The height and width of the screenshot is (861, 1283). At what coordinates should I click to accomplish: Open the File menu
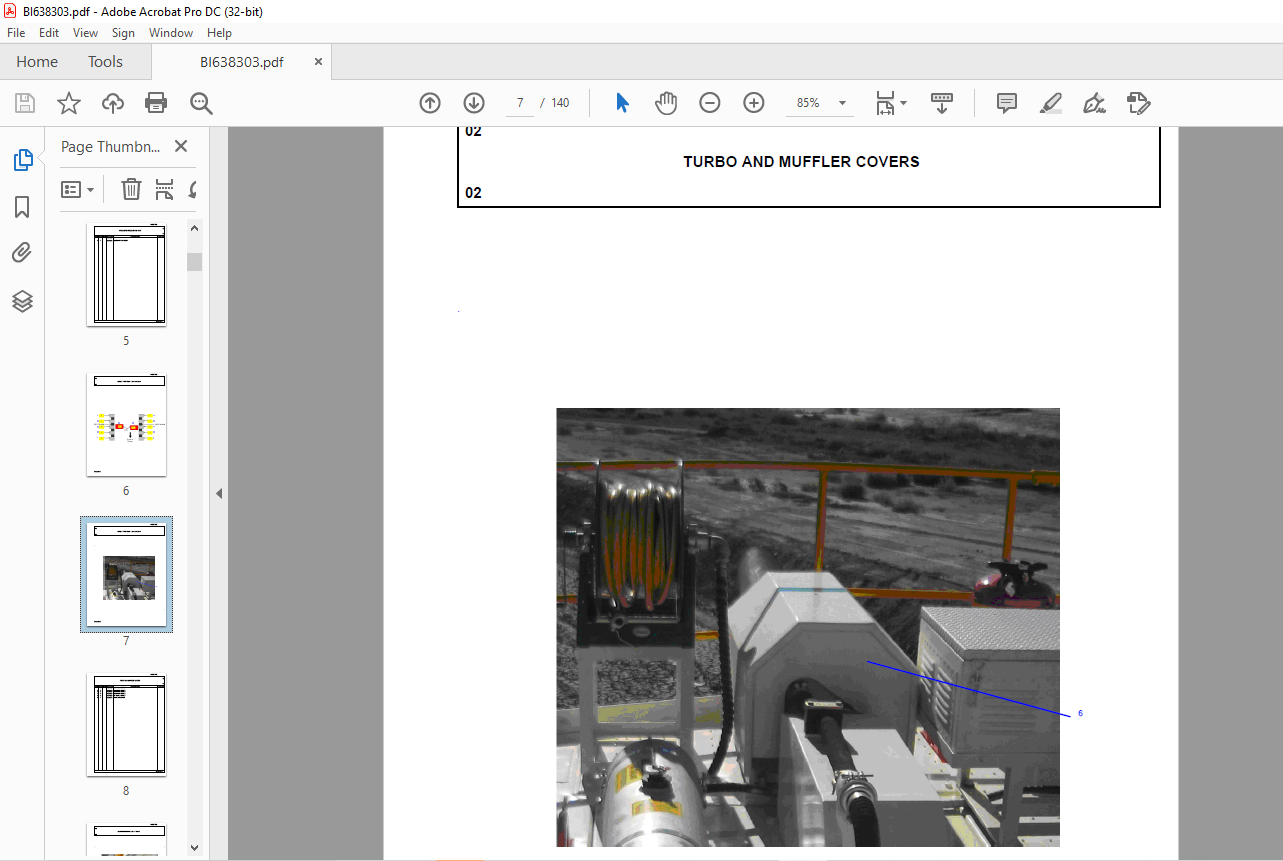pos(16,33)
